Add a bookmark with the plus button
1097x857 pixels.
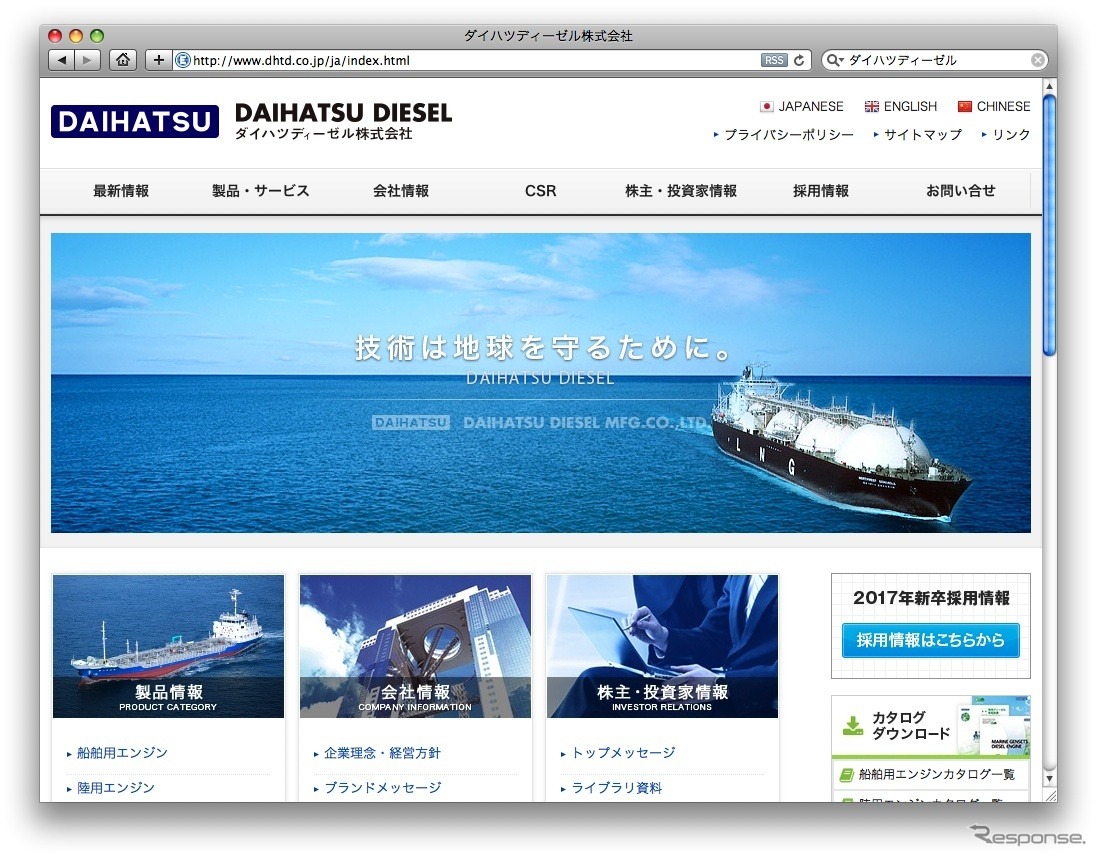pos(159,60)
